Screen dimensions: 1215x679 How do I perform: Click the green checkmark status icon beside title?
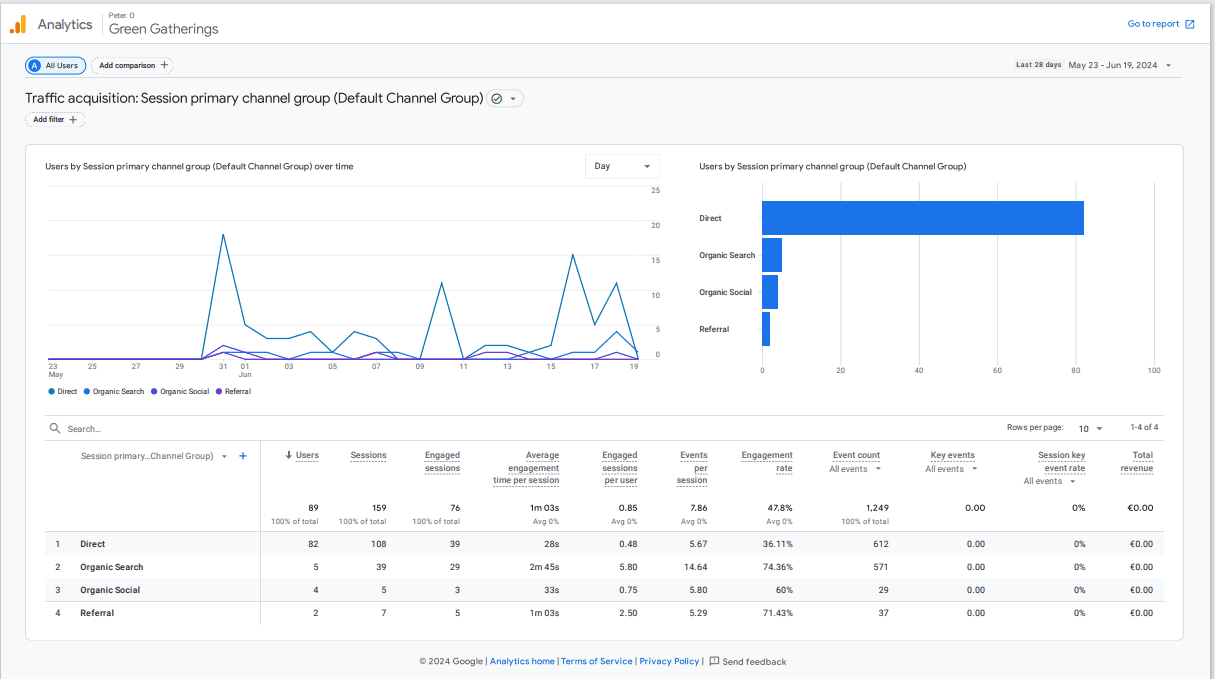(x=497, y=99)
